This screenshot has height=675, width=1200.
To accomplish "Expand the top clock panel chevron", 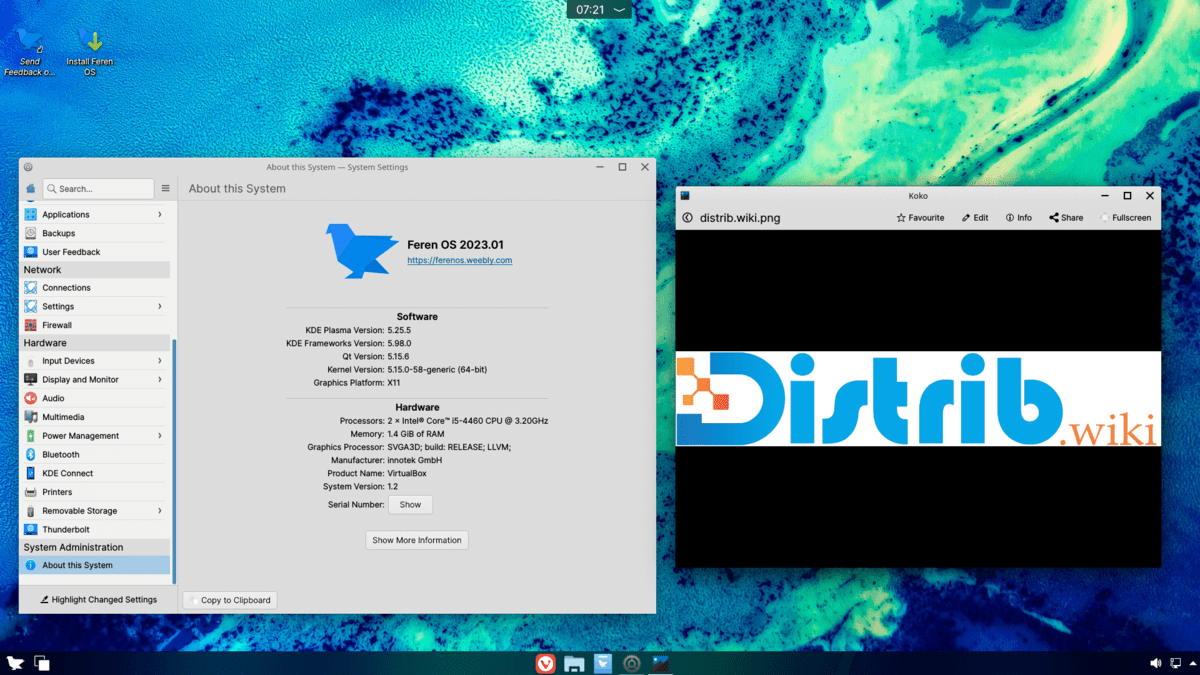I will pos(620,9).
